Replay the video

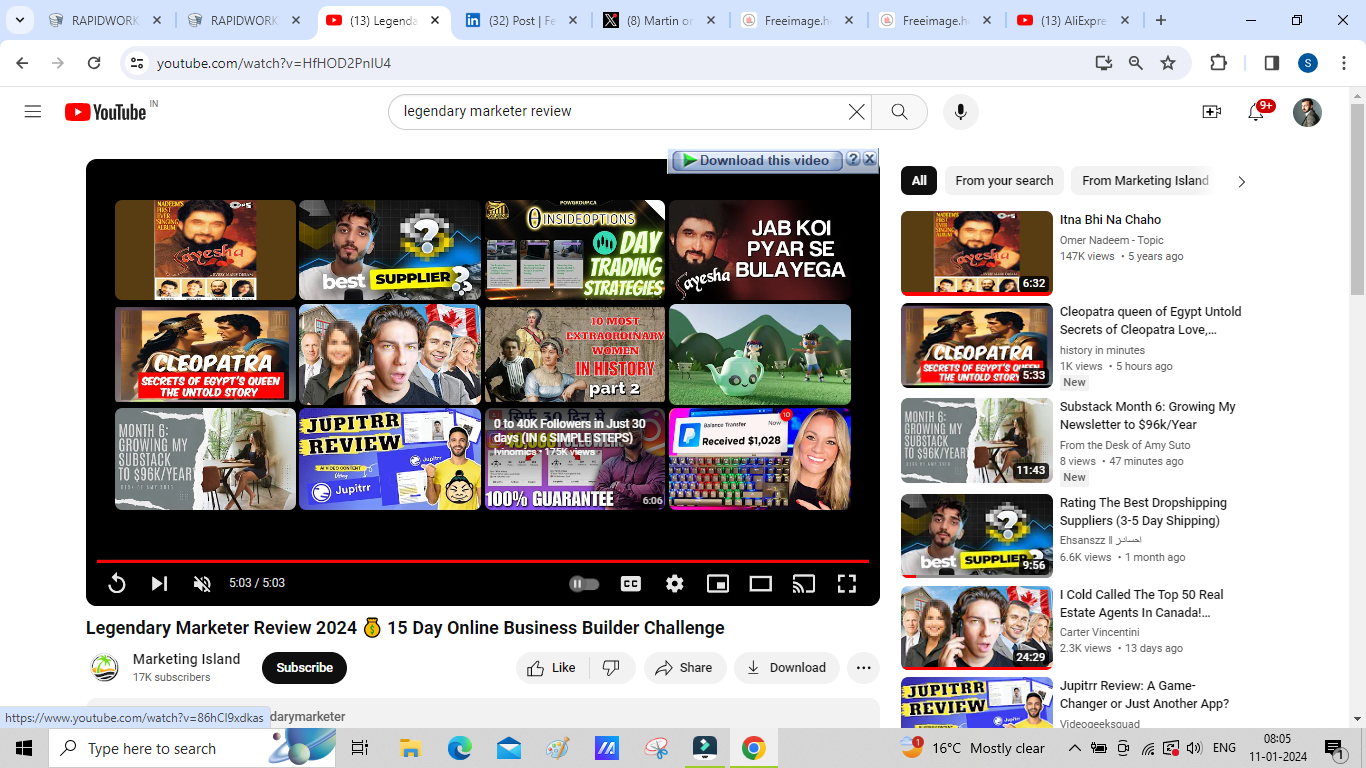pos(116,584)
